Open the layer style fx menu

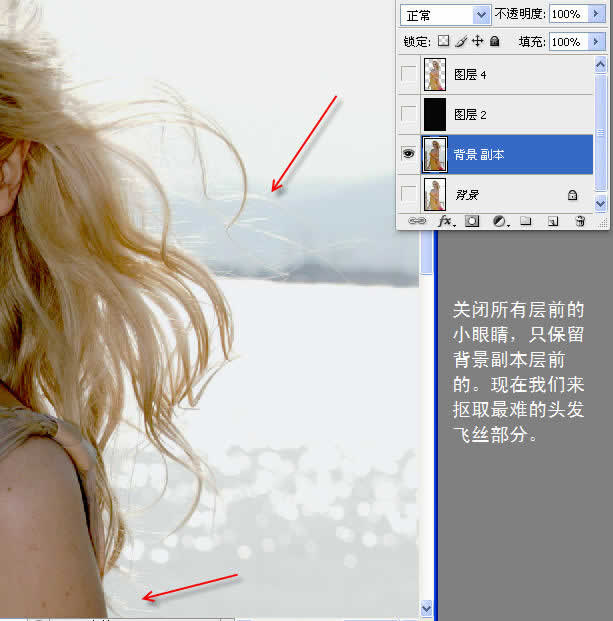(x=446, y=221)
